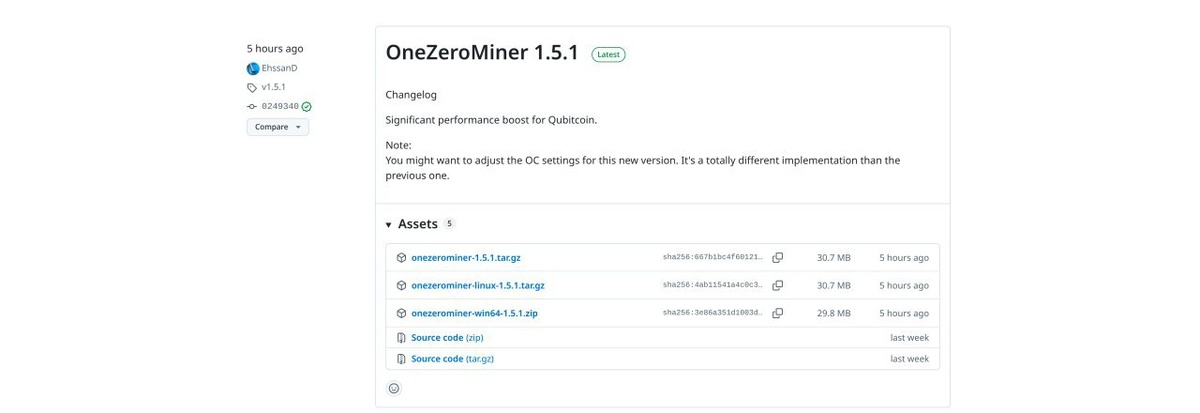The image size is (1200, 413).
Task: Open commit 0249340
Action: [280, 107]
